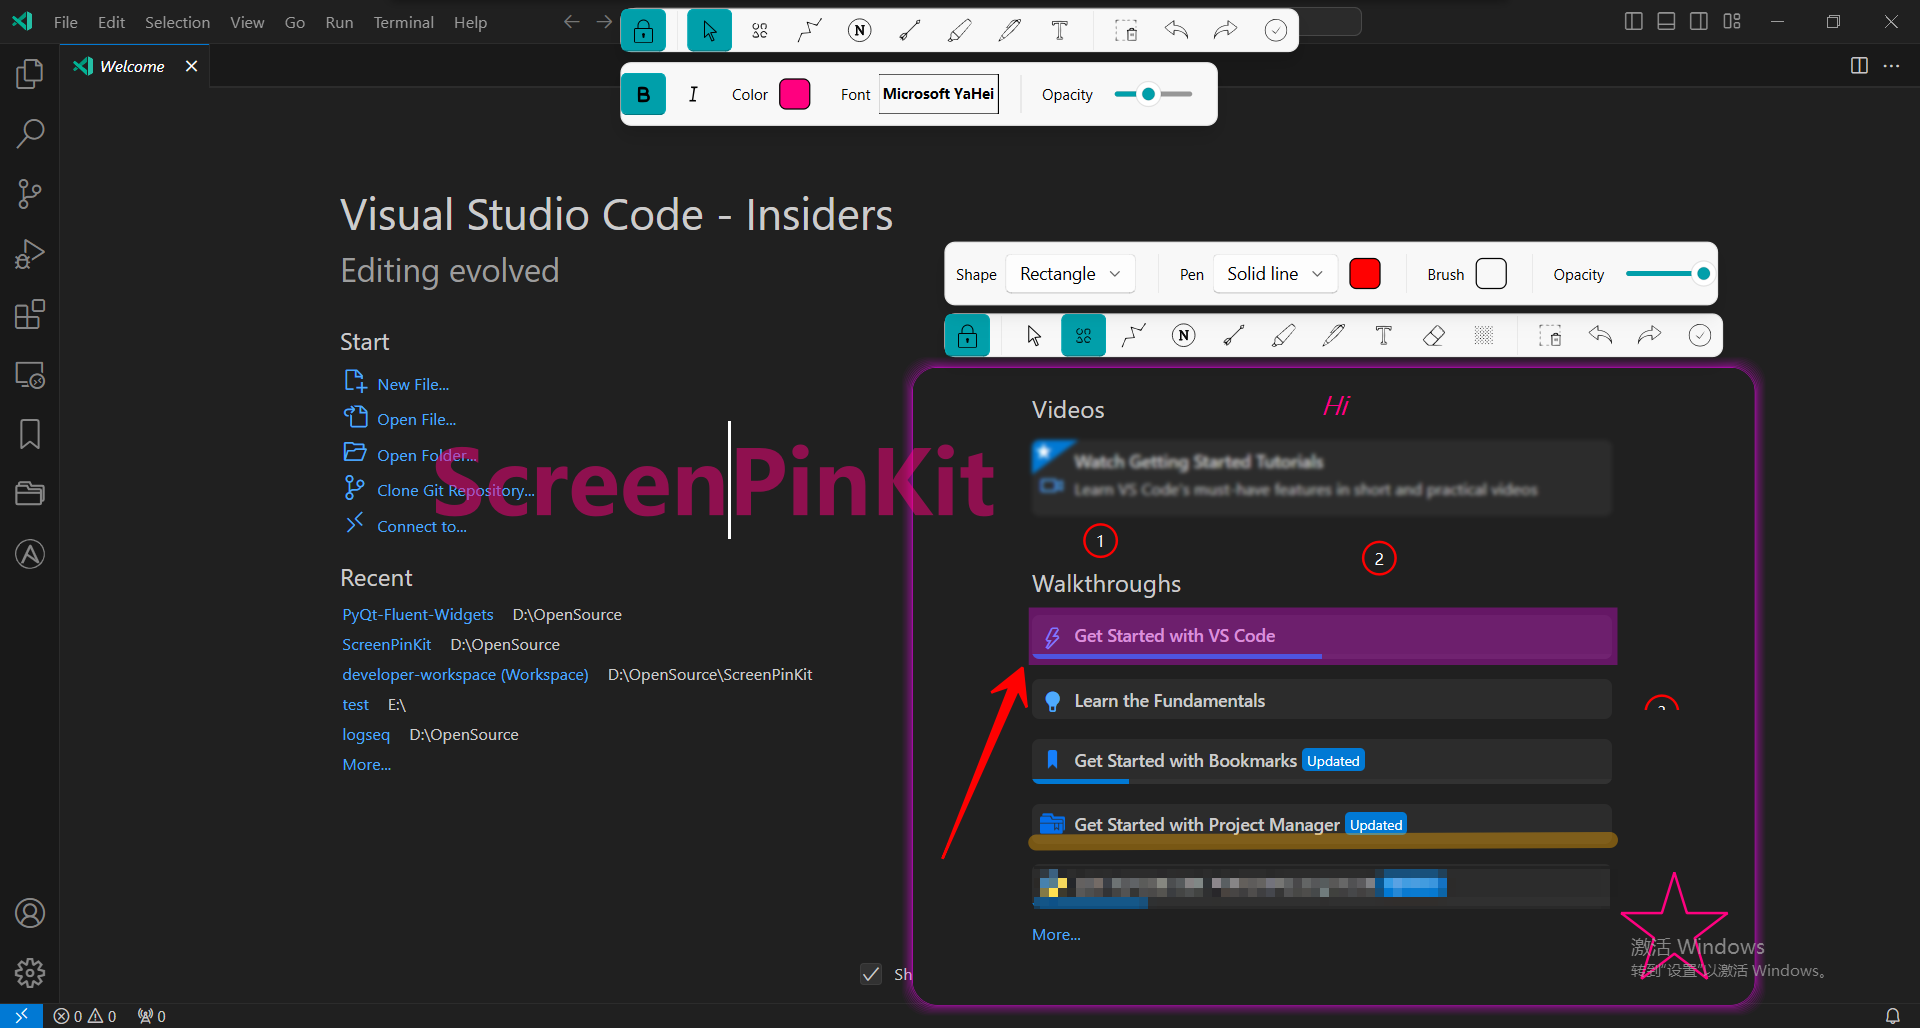The width and height of the screenshot is (1920, 1028).
Task: Open the Font combo box Microsoft YaHei
Action: [939, 94]
